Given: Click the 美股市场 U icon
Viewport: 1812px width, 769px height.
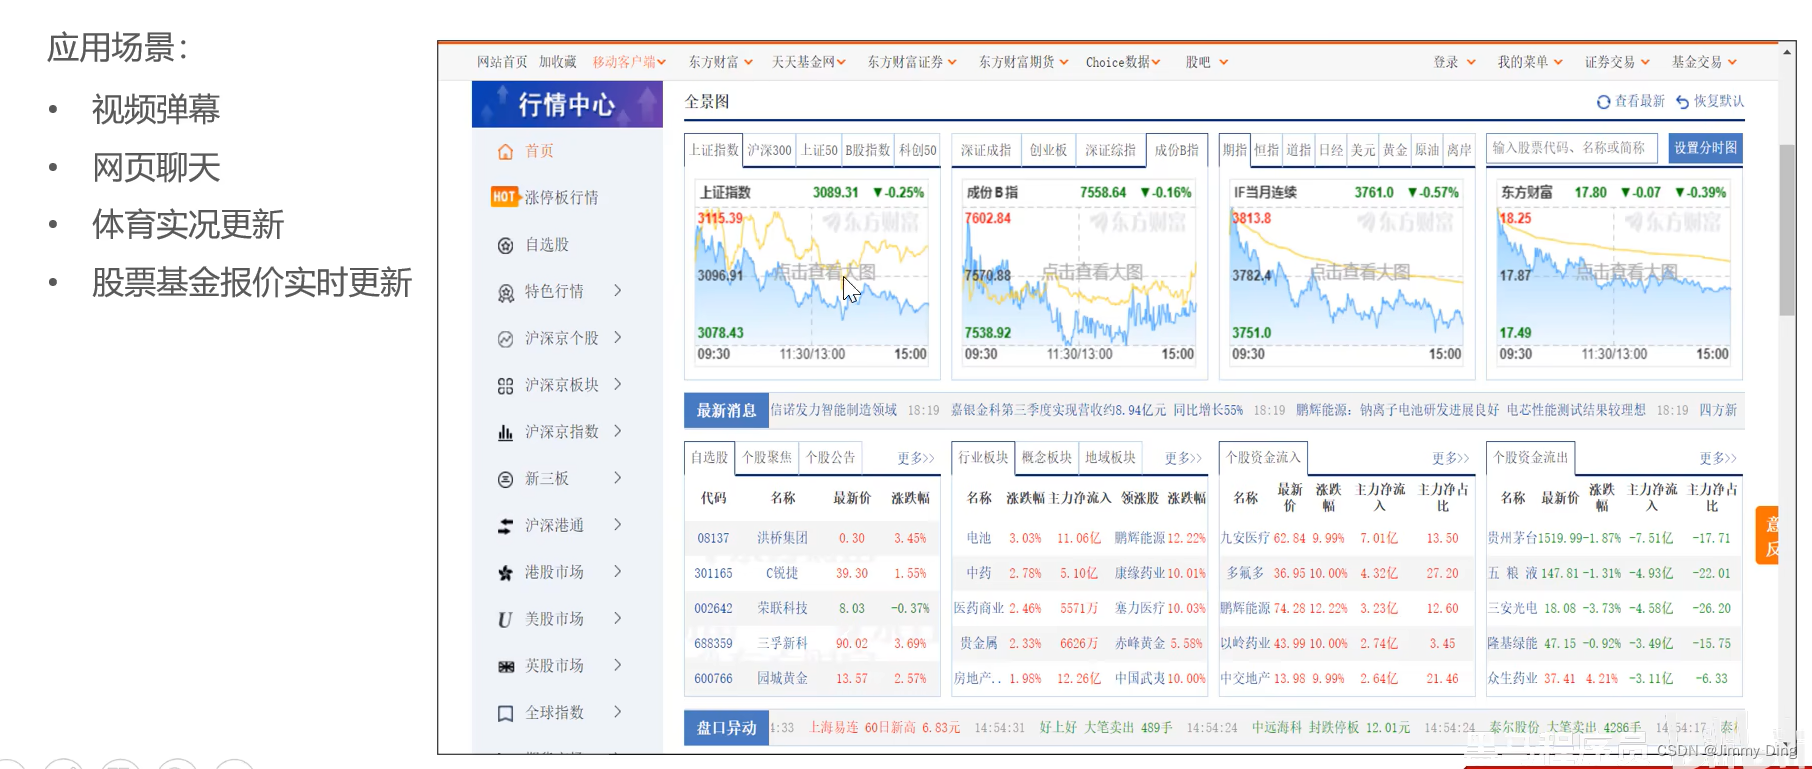Looking at the screenshot, I should (506, 620).
